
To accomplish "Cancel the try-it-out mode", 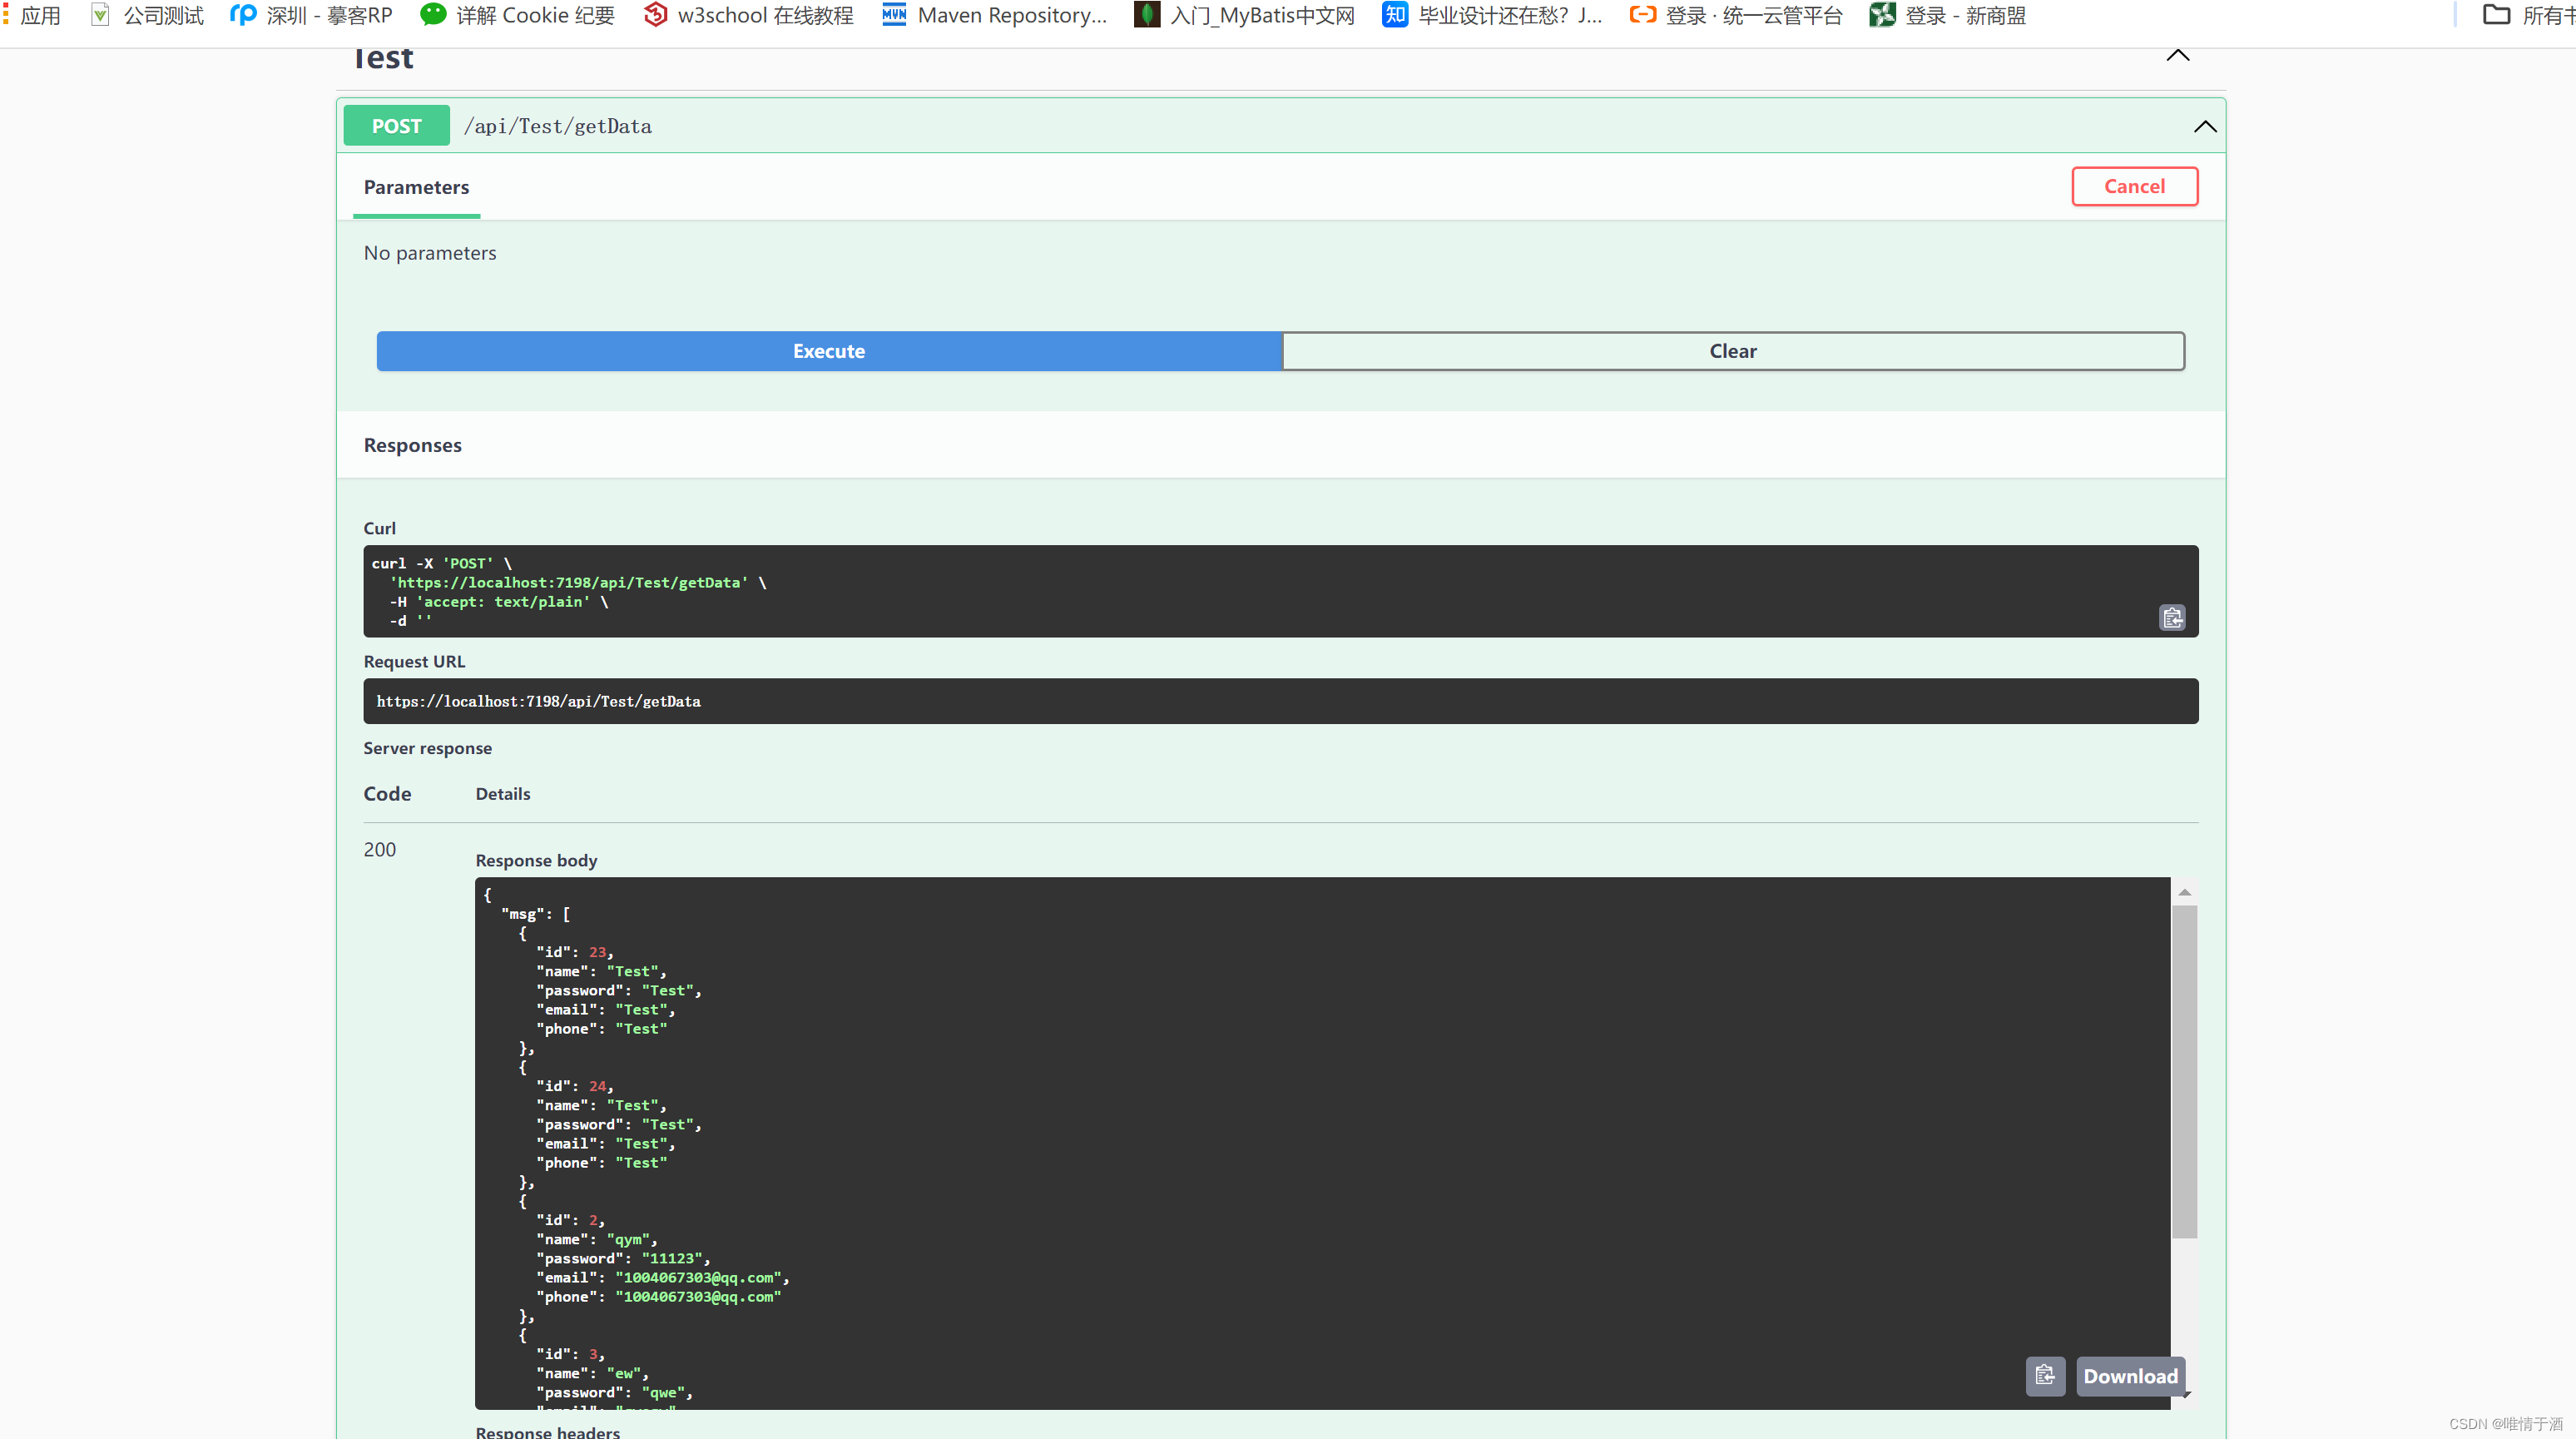I will point(2133,187).
